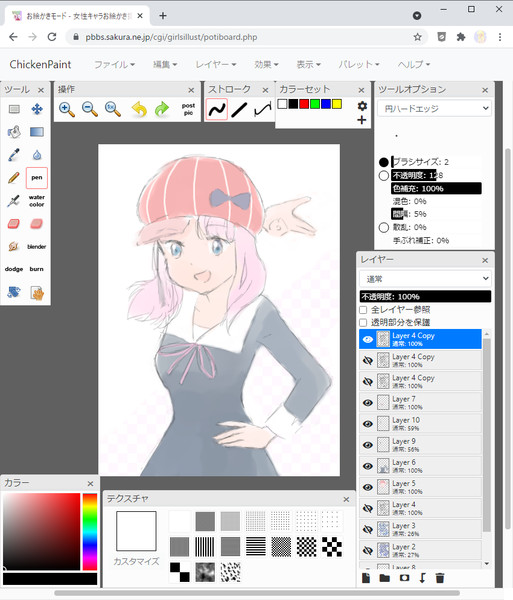513x600 pixels.
Task: Open color set settings gear
Action: (362, 106)
